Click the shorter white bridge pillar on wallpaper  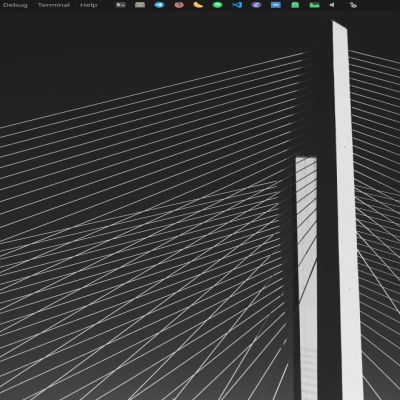(x=307, y=277)
